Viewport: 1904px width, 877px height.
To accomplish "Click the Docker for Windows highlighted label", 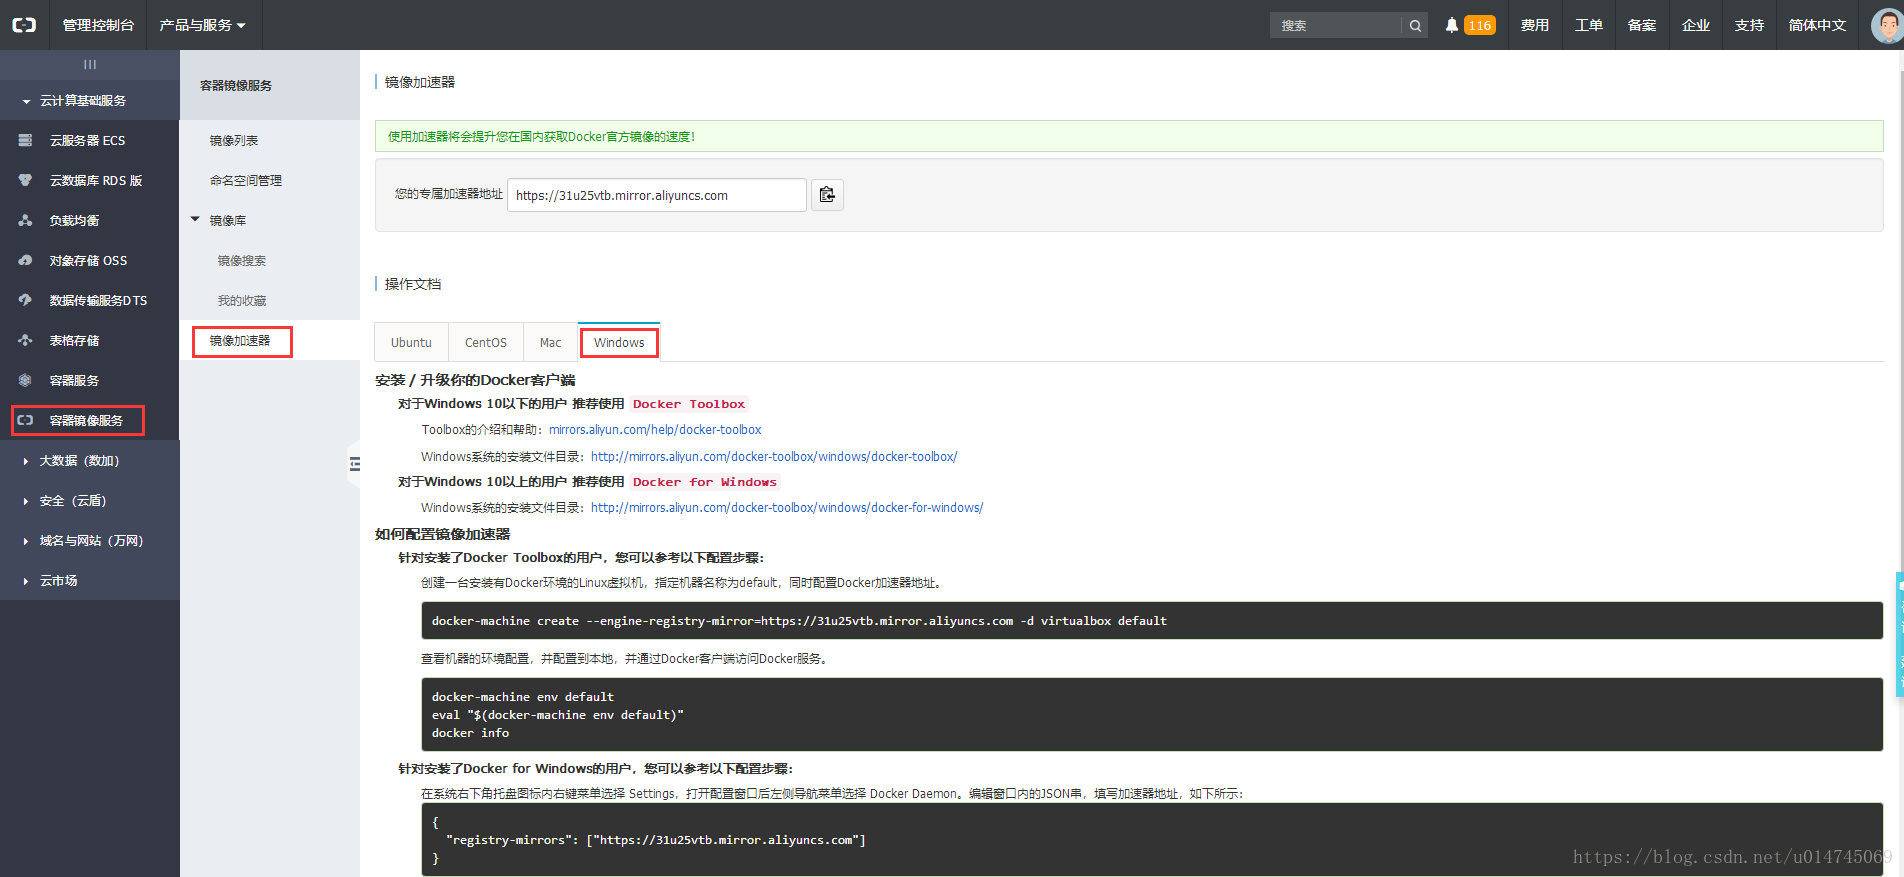I will point(704,482).
